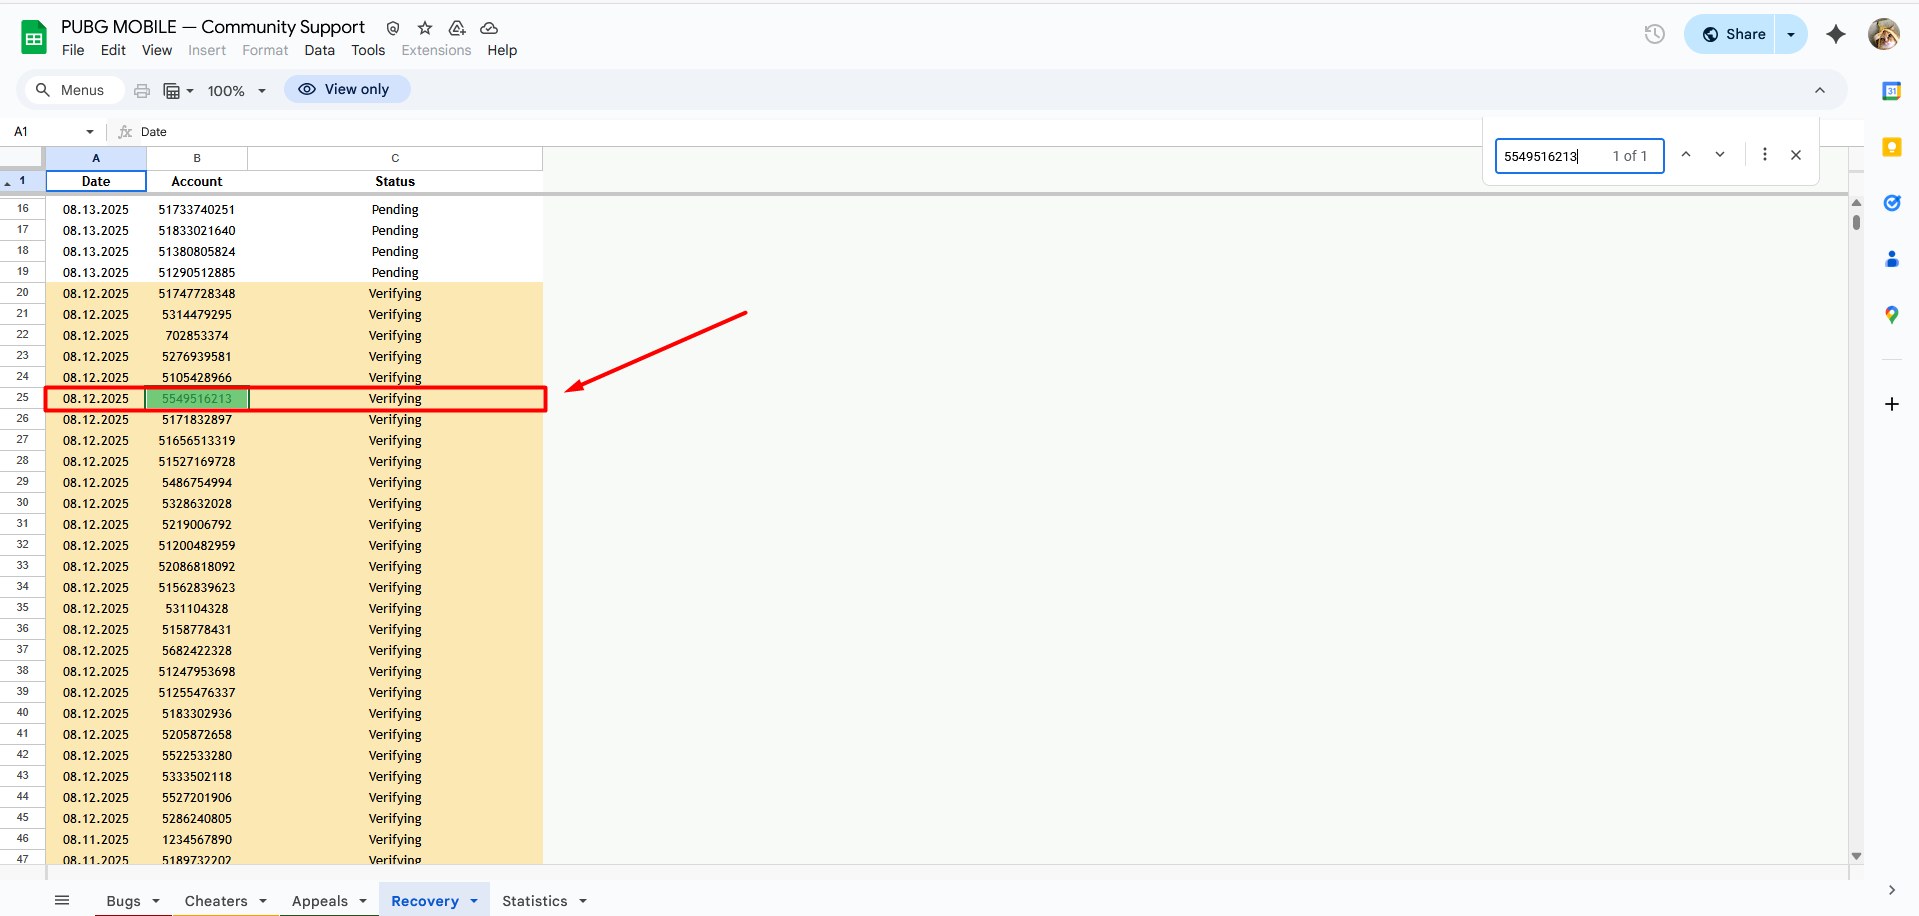Image resolution: width=1919 pixels, height=916 pixels.
Task: Select the Status header cell
Action: 395,181
